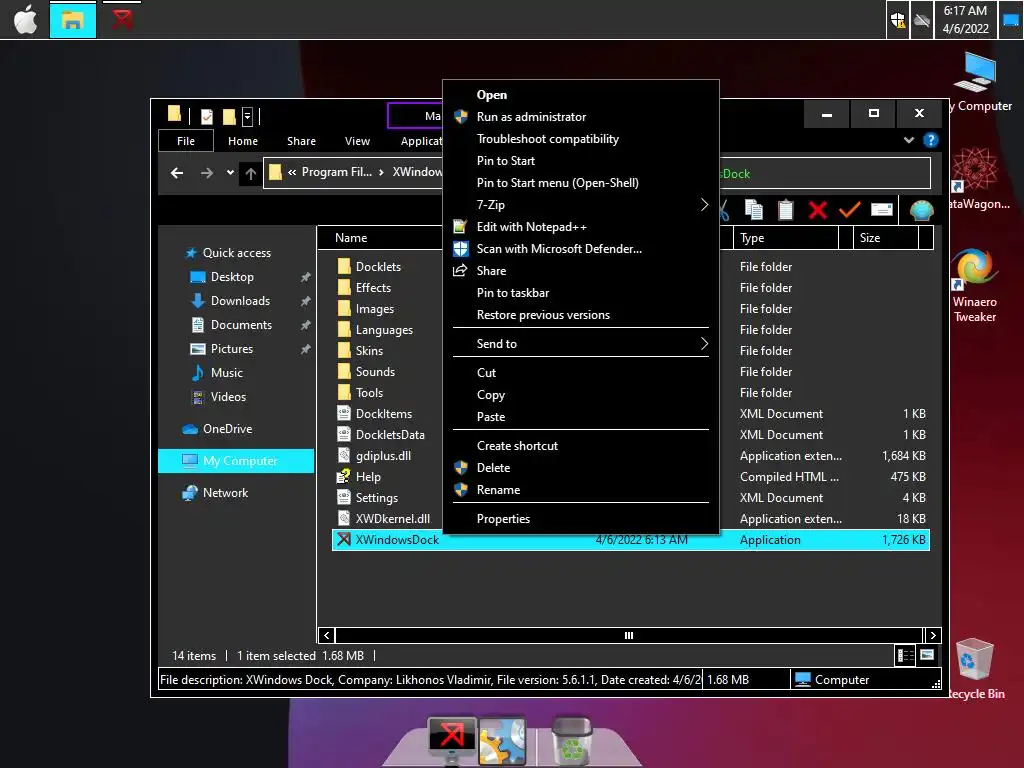Click the settings tools dock icon
Viewport: 1024px width, 768px height.
tap(502, 741)
